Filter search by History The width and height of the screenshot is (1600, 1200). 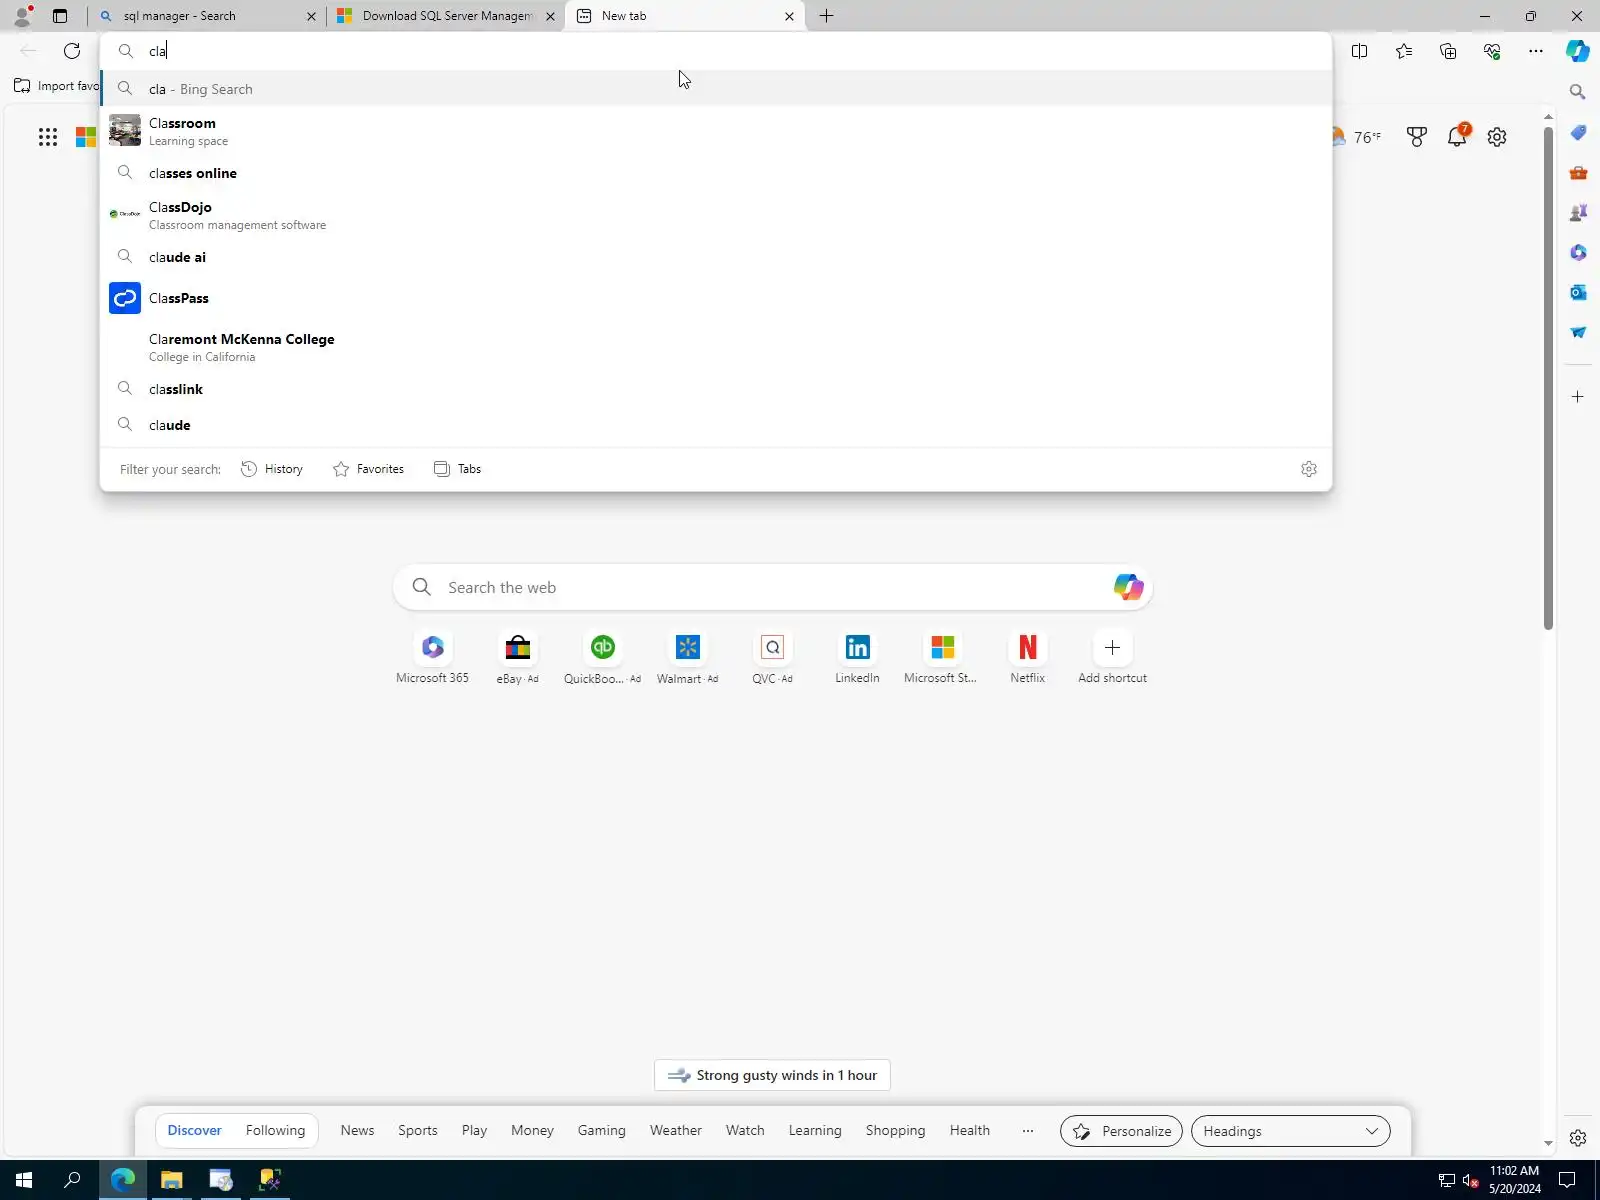(272, 469)
